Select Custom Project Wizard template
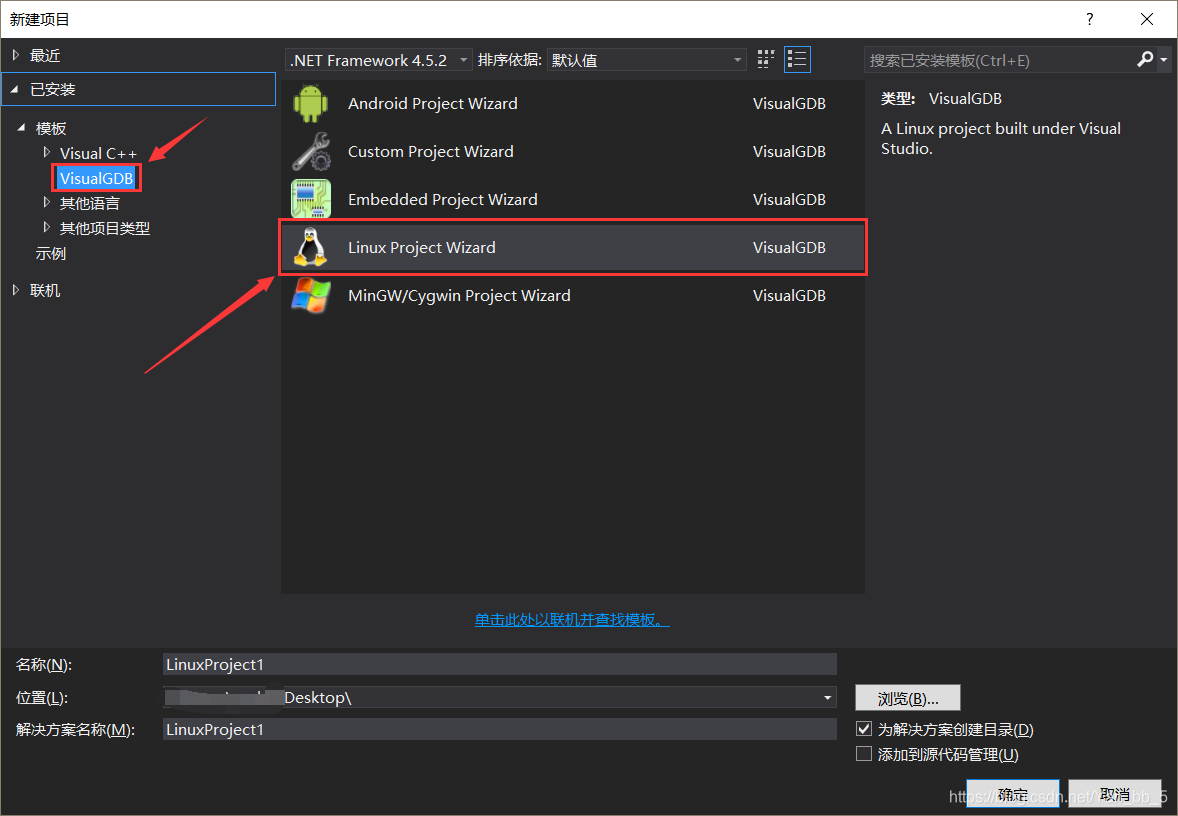Image resolution: width=1178 pixels, height=816 pixels. (x=572, y=152)
